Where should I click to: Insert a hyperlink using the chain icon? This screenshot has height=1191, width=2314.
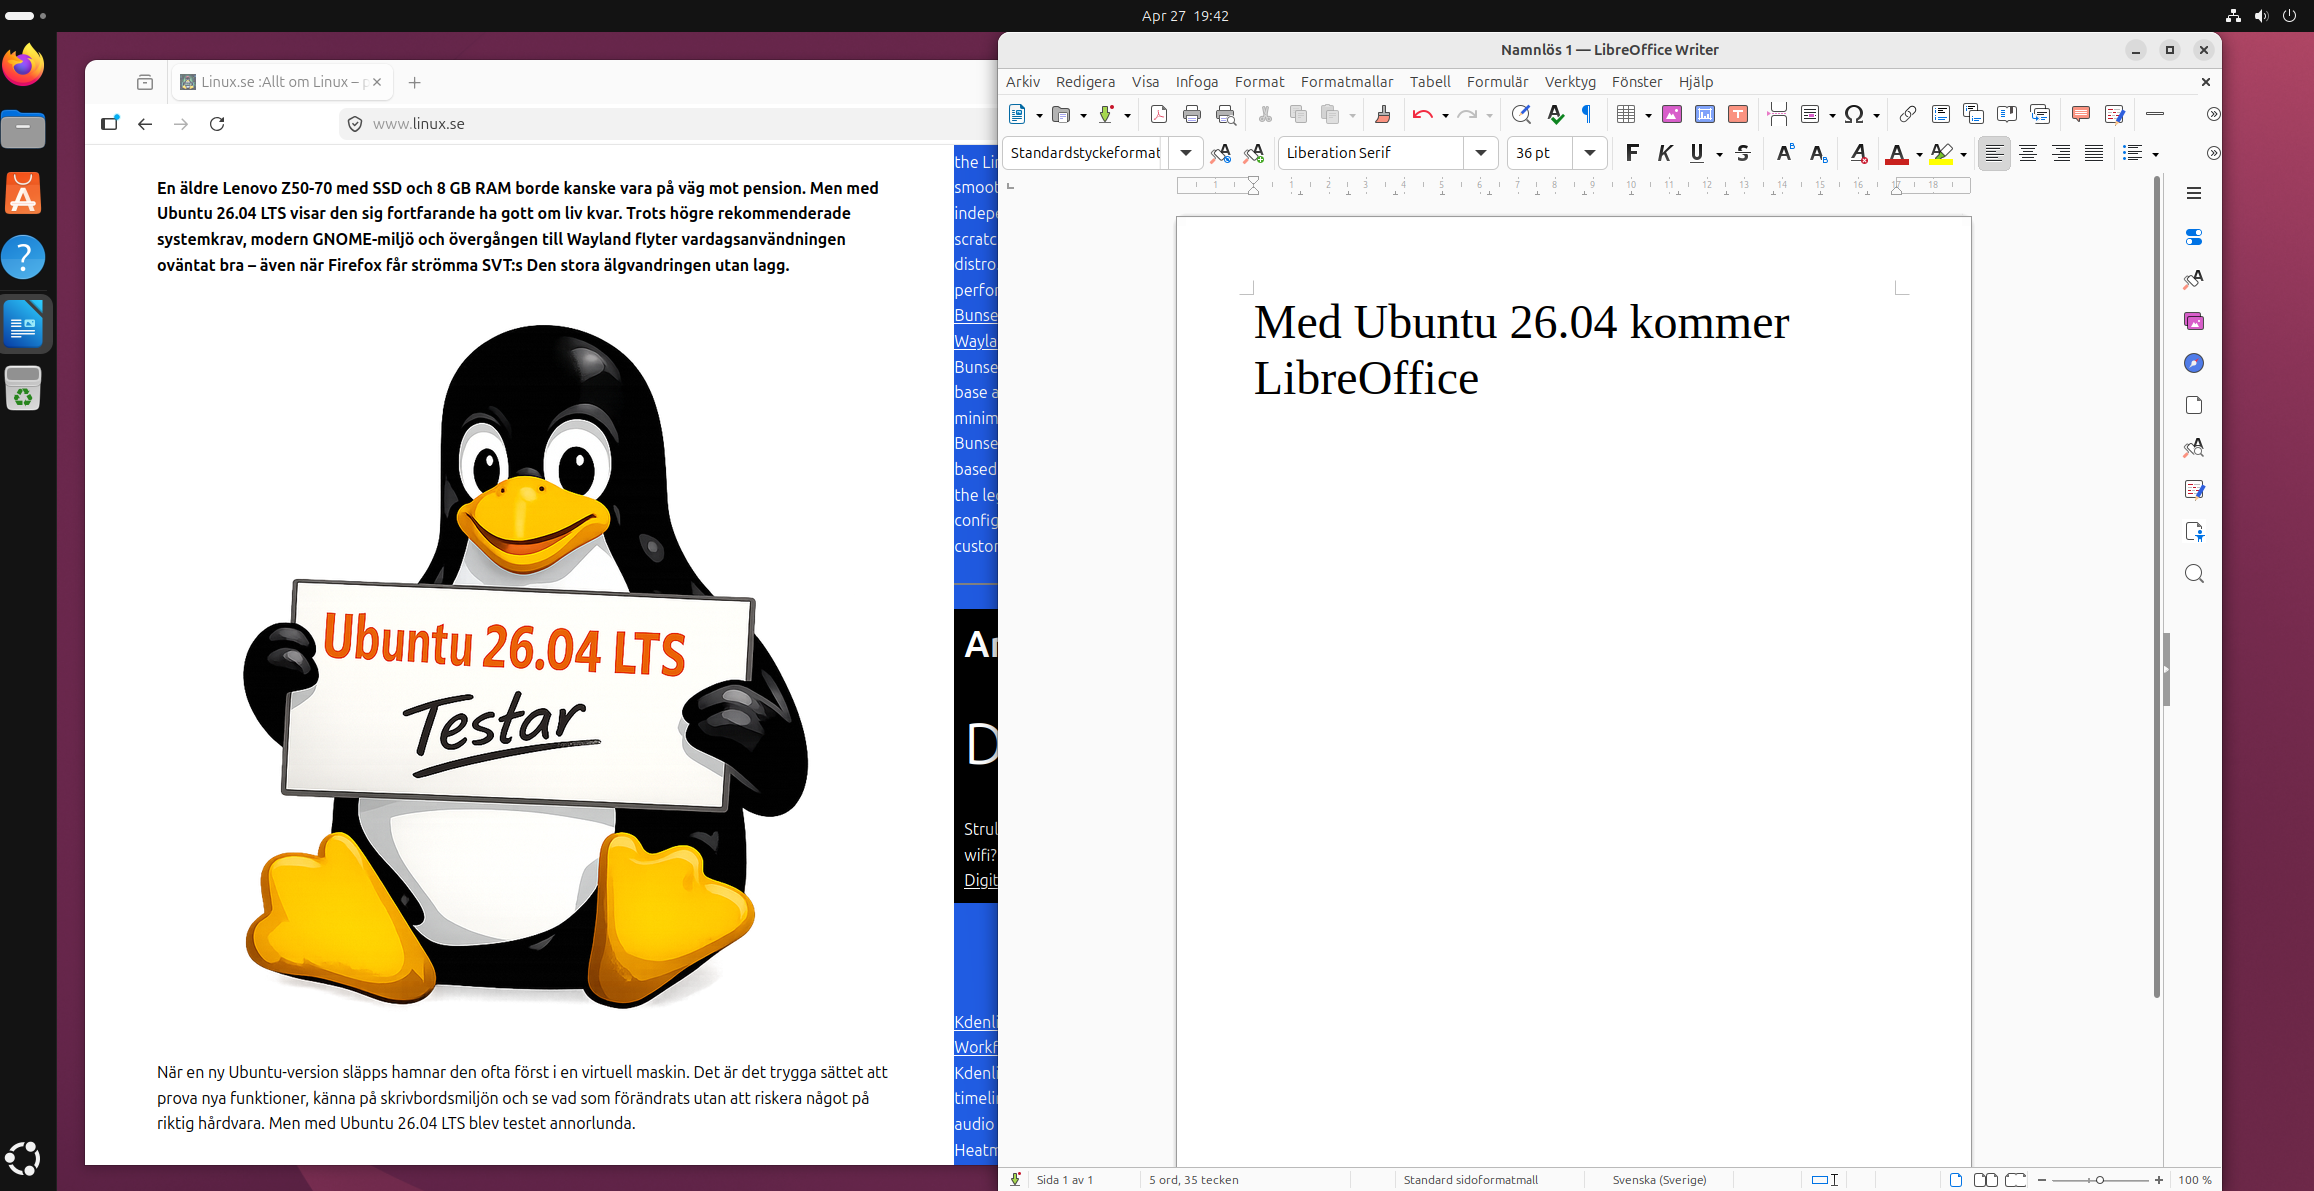1908,114
